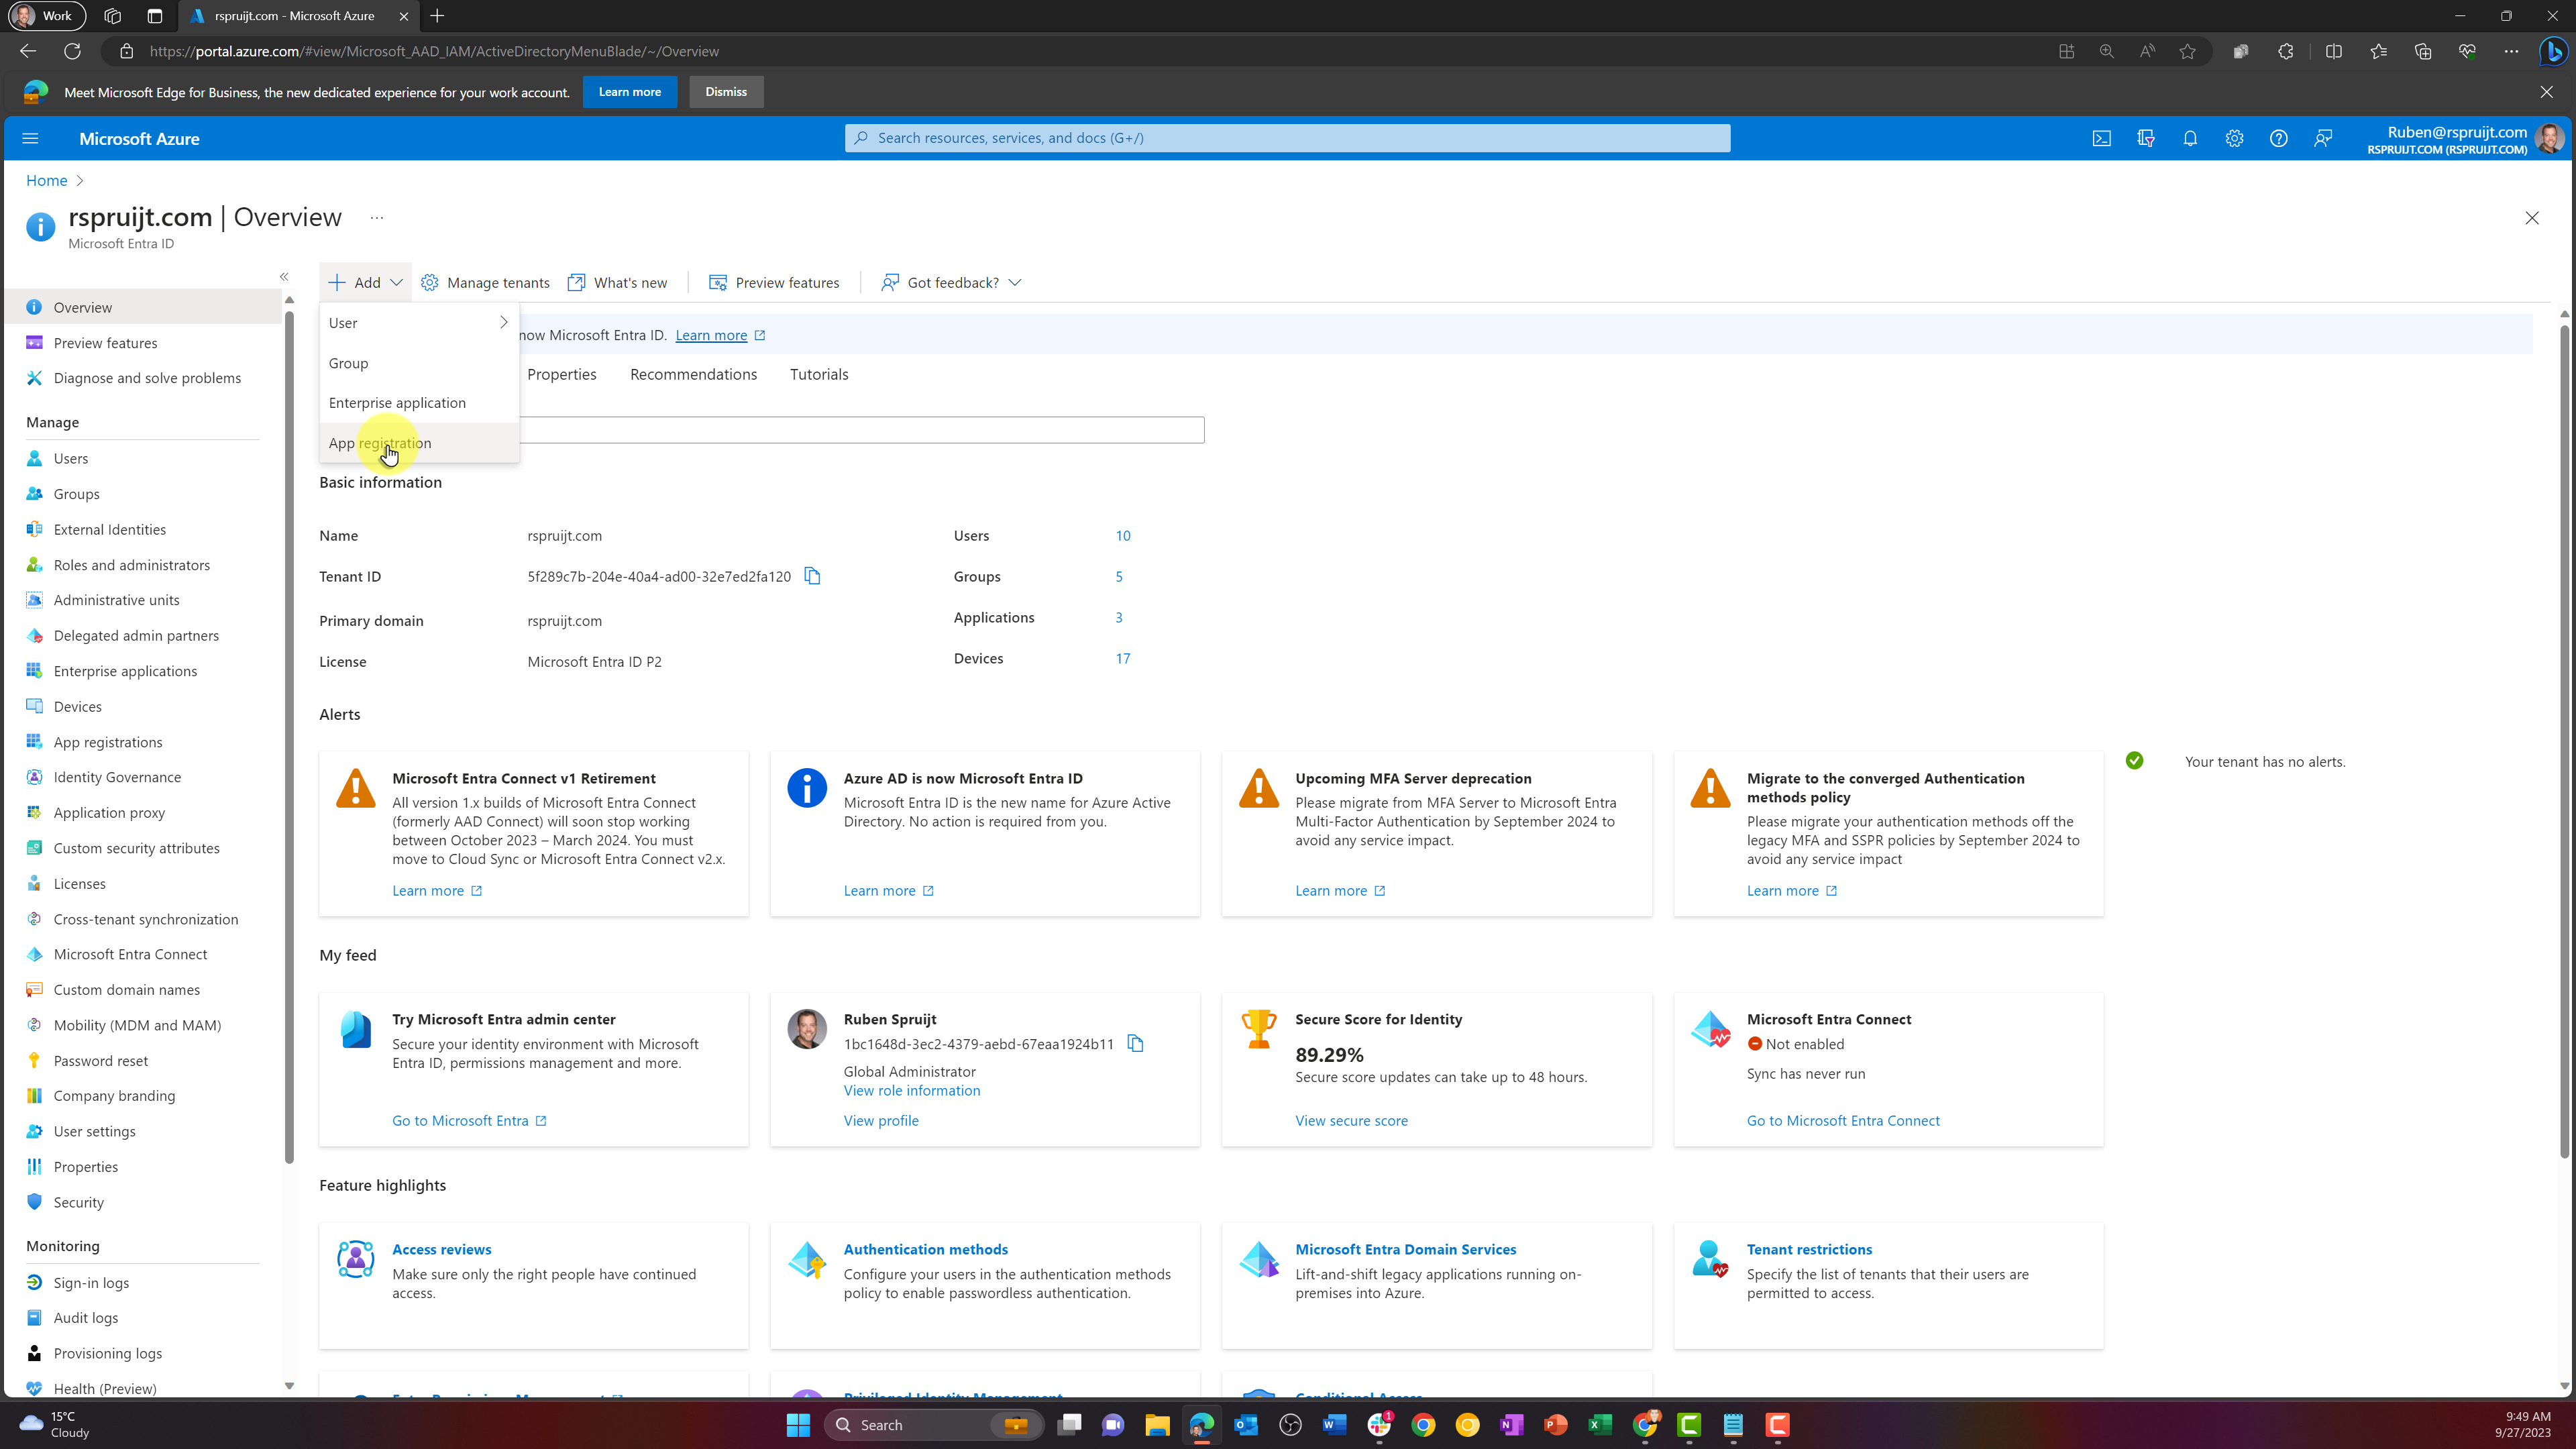Open the portal settings gear
Screen dimensions: 2576x1449
[x=2234, y=138]
